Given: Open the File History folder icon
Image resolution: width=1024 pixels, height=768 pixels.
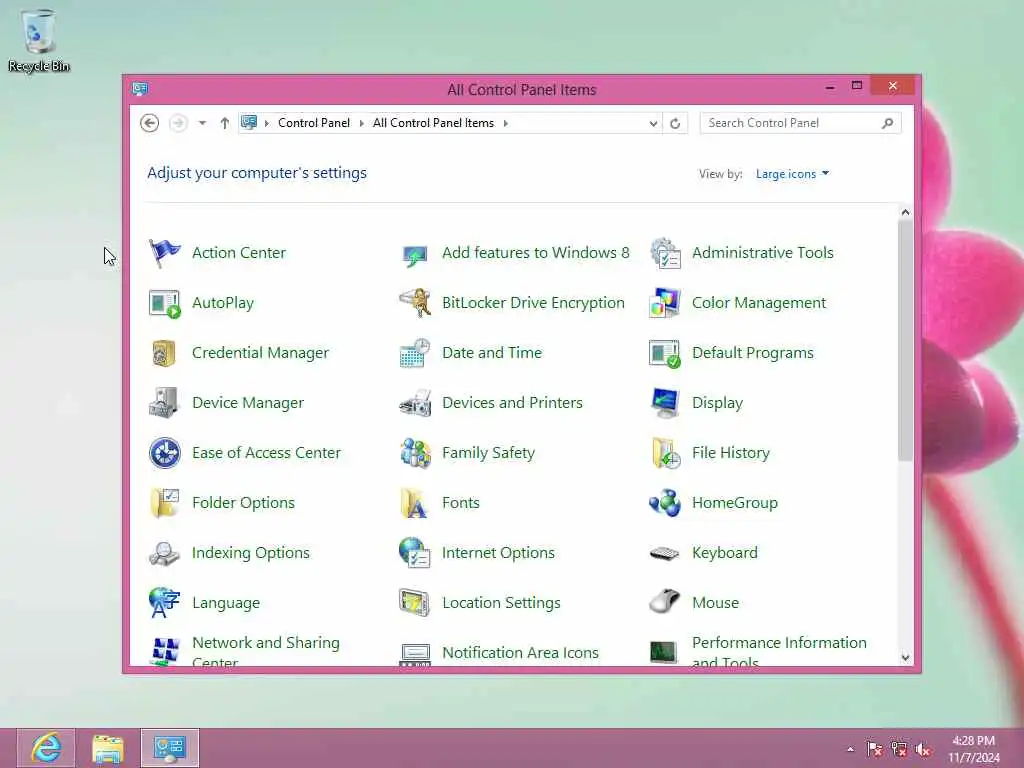Looking at the screenshot, I should click(665, 453).
